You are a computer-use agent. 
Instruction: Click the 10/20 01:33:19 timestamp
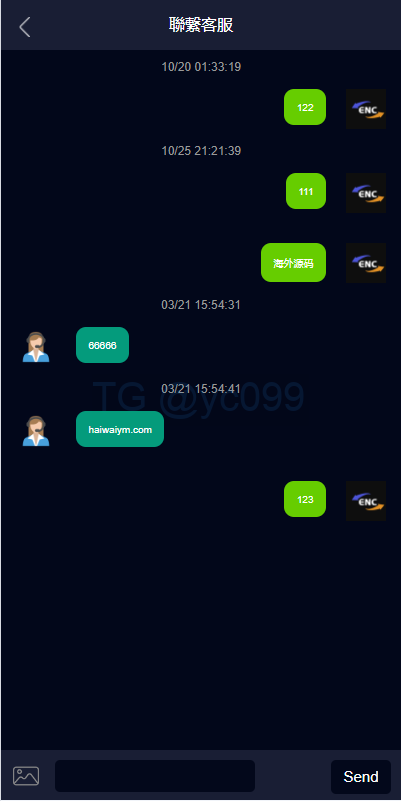point(201,67)
